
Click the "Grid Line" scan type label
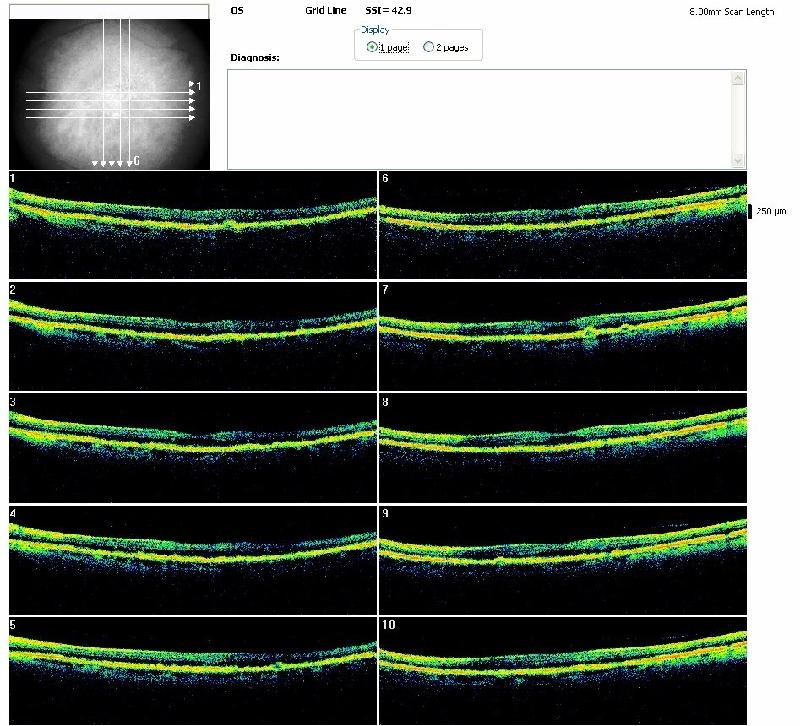pos(325,12)
